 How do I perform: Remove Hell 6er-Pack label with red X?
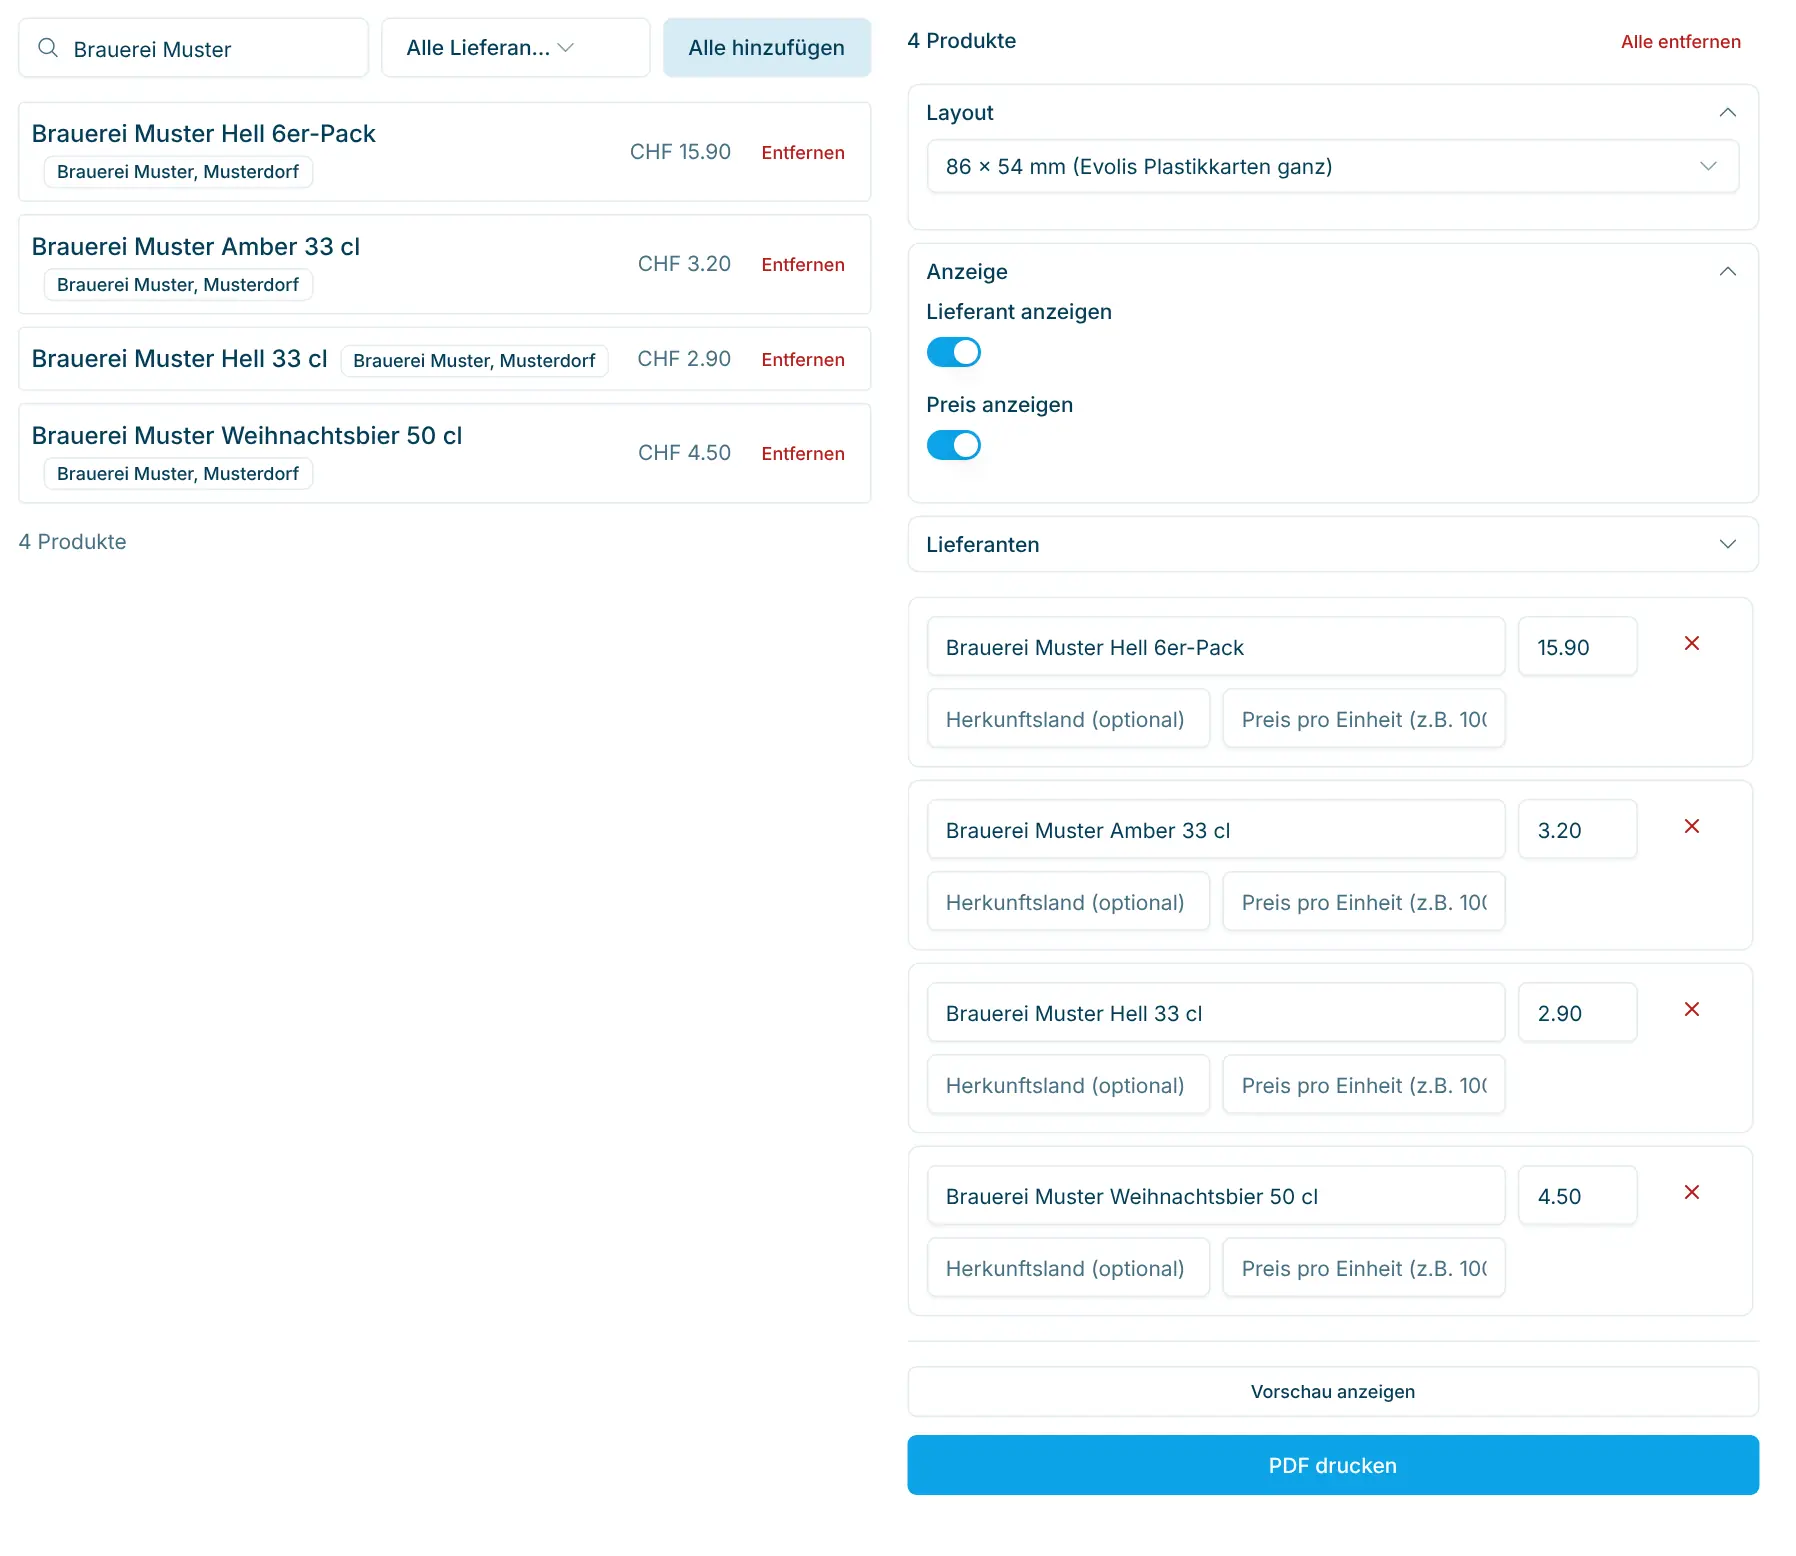coord(1691,644)
